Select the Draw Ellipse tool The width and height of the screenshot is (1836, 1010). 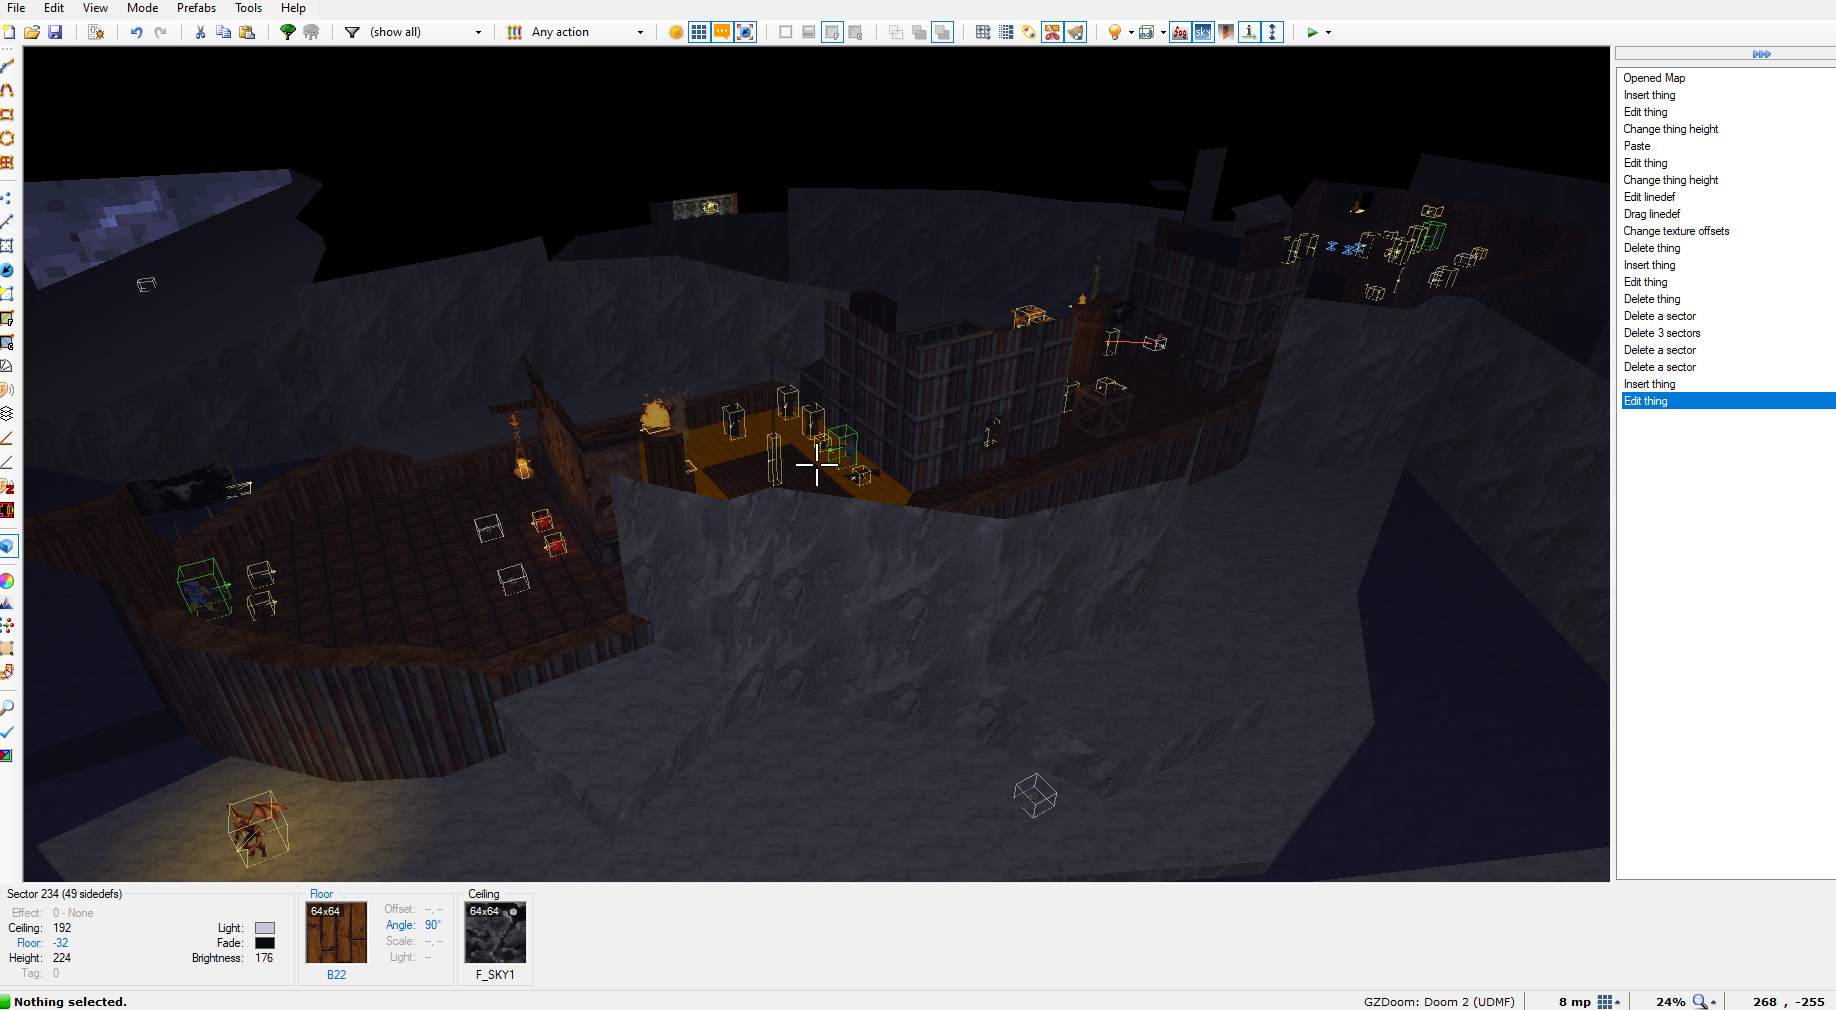coord(7,138)
